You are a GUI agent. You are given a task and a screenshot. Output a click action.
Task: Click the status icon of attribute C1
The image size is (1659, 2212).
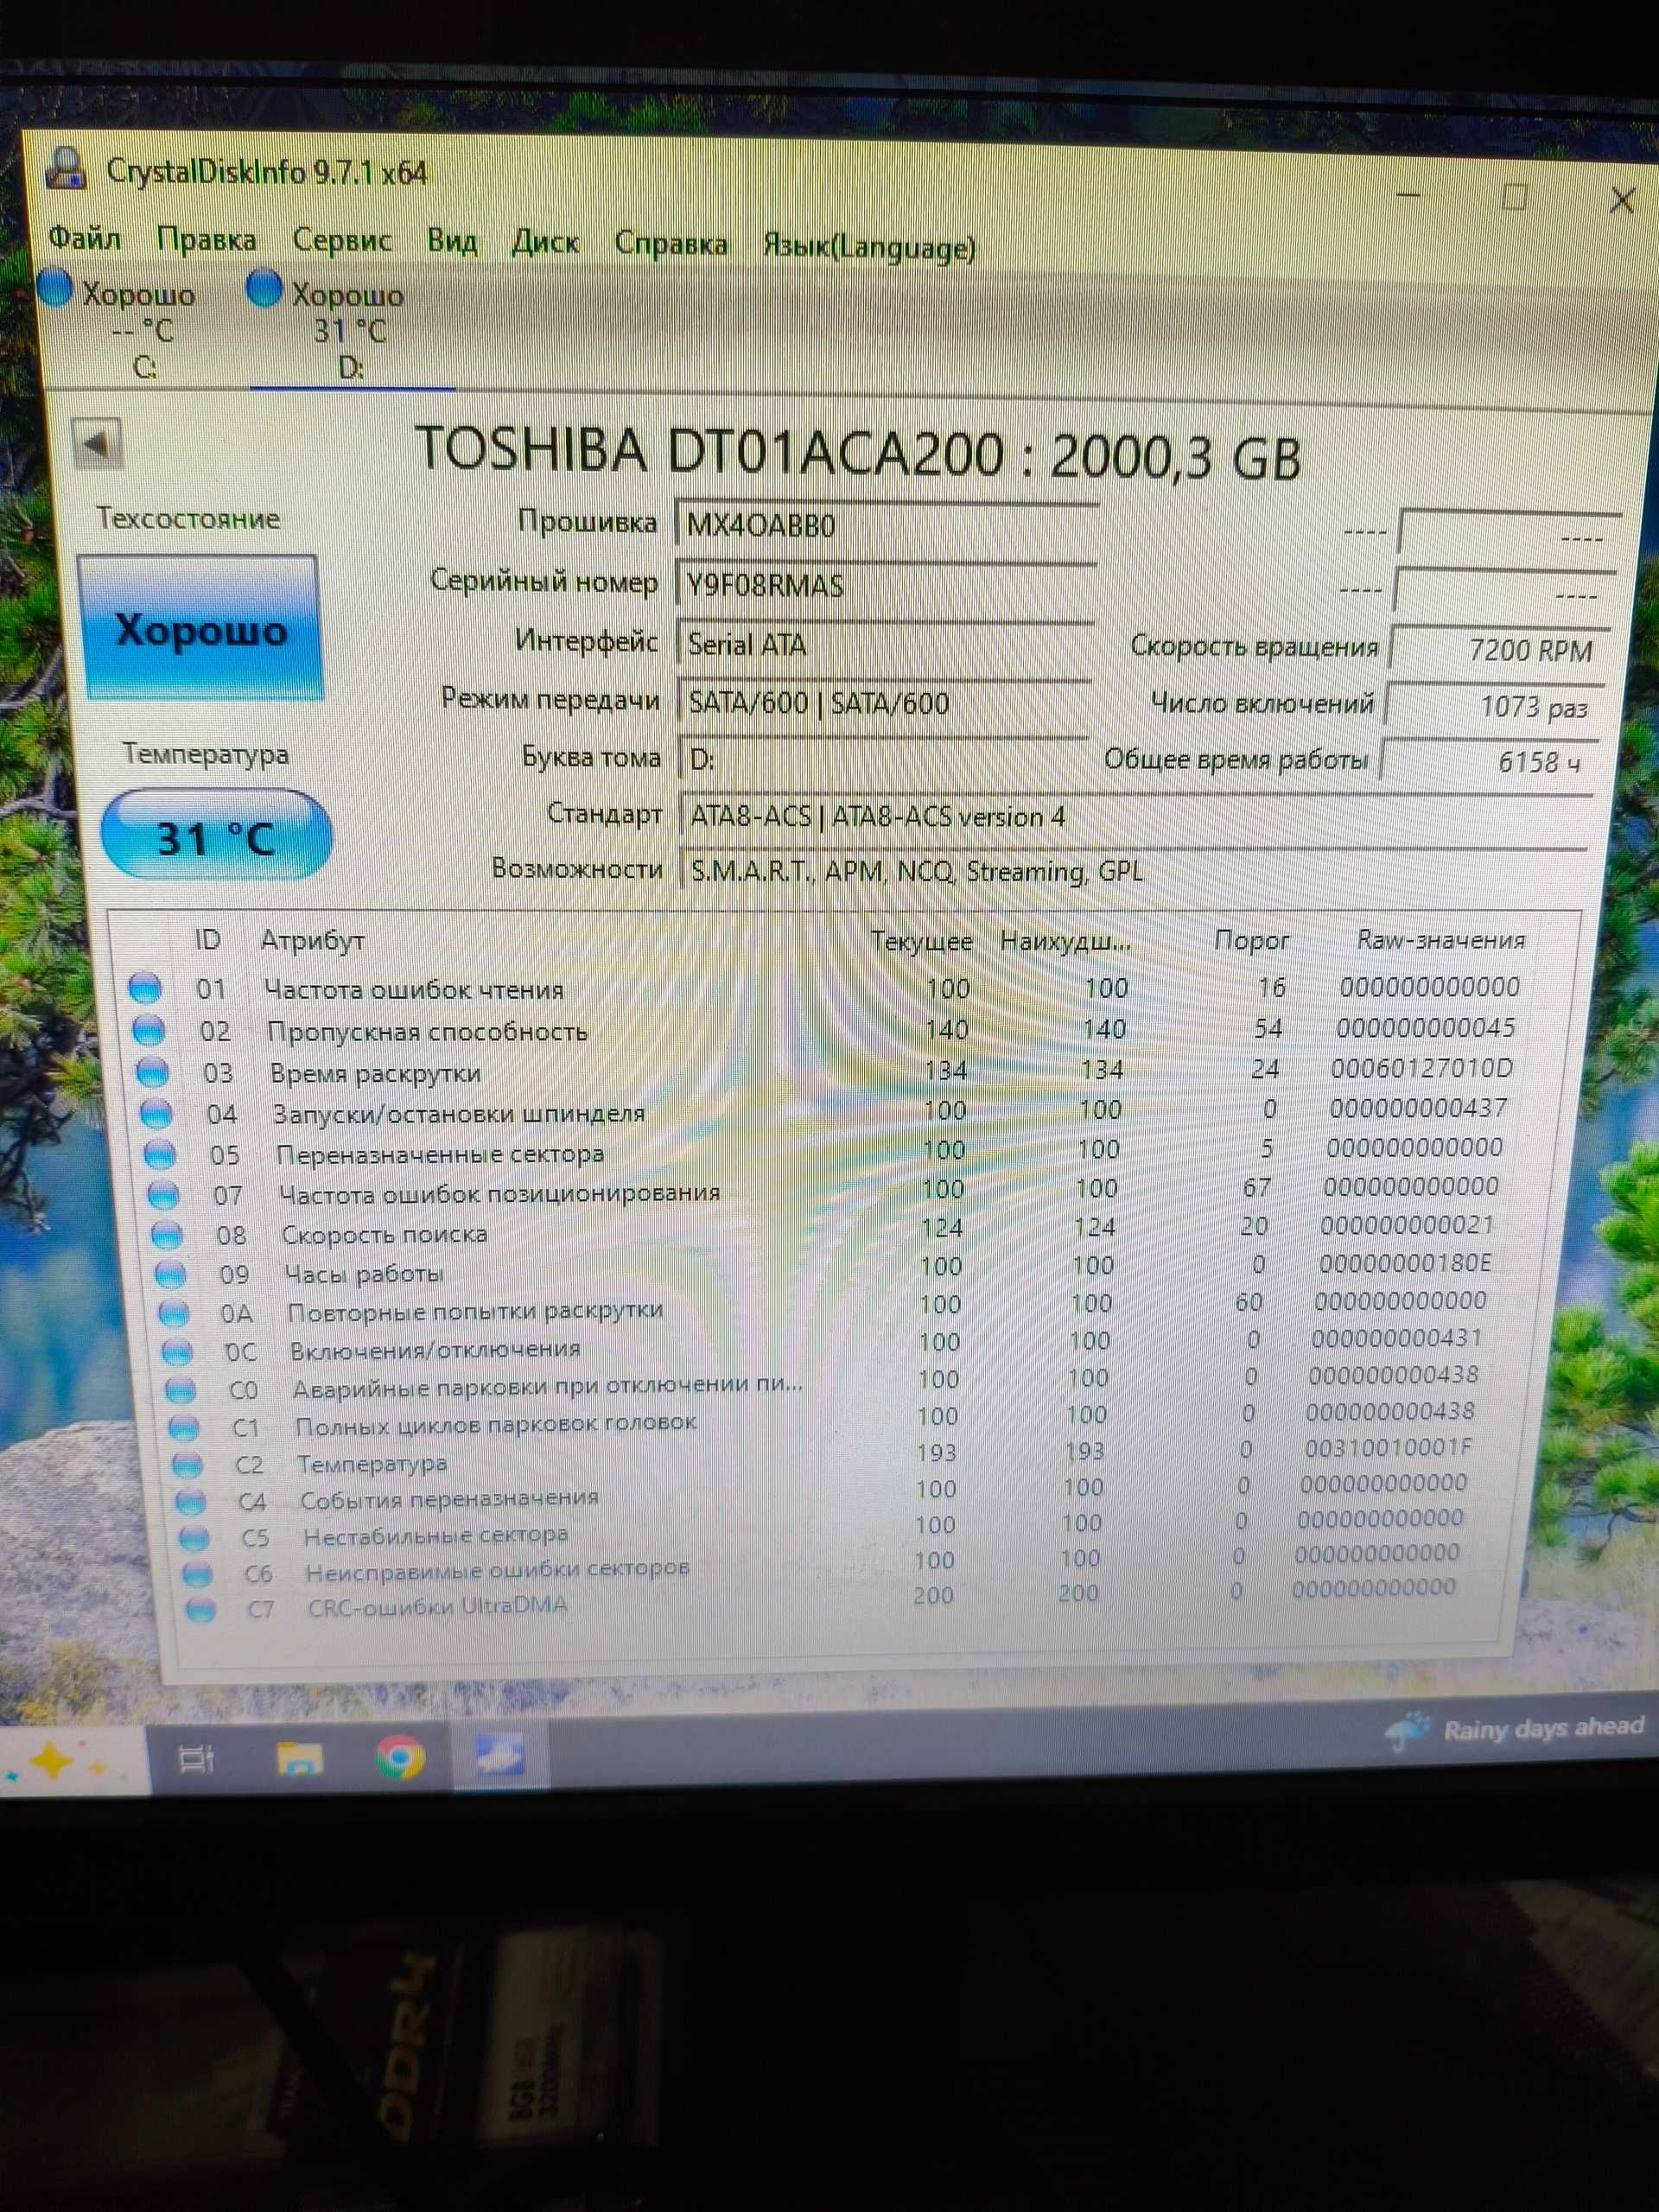[184, 1427]
